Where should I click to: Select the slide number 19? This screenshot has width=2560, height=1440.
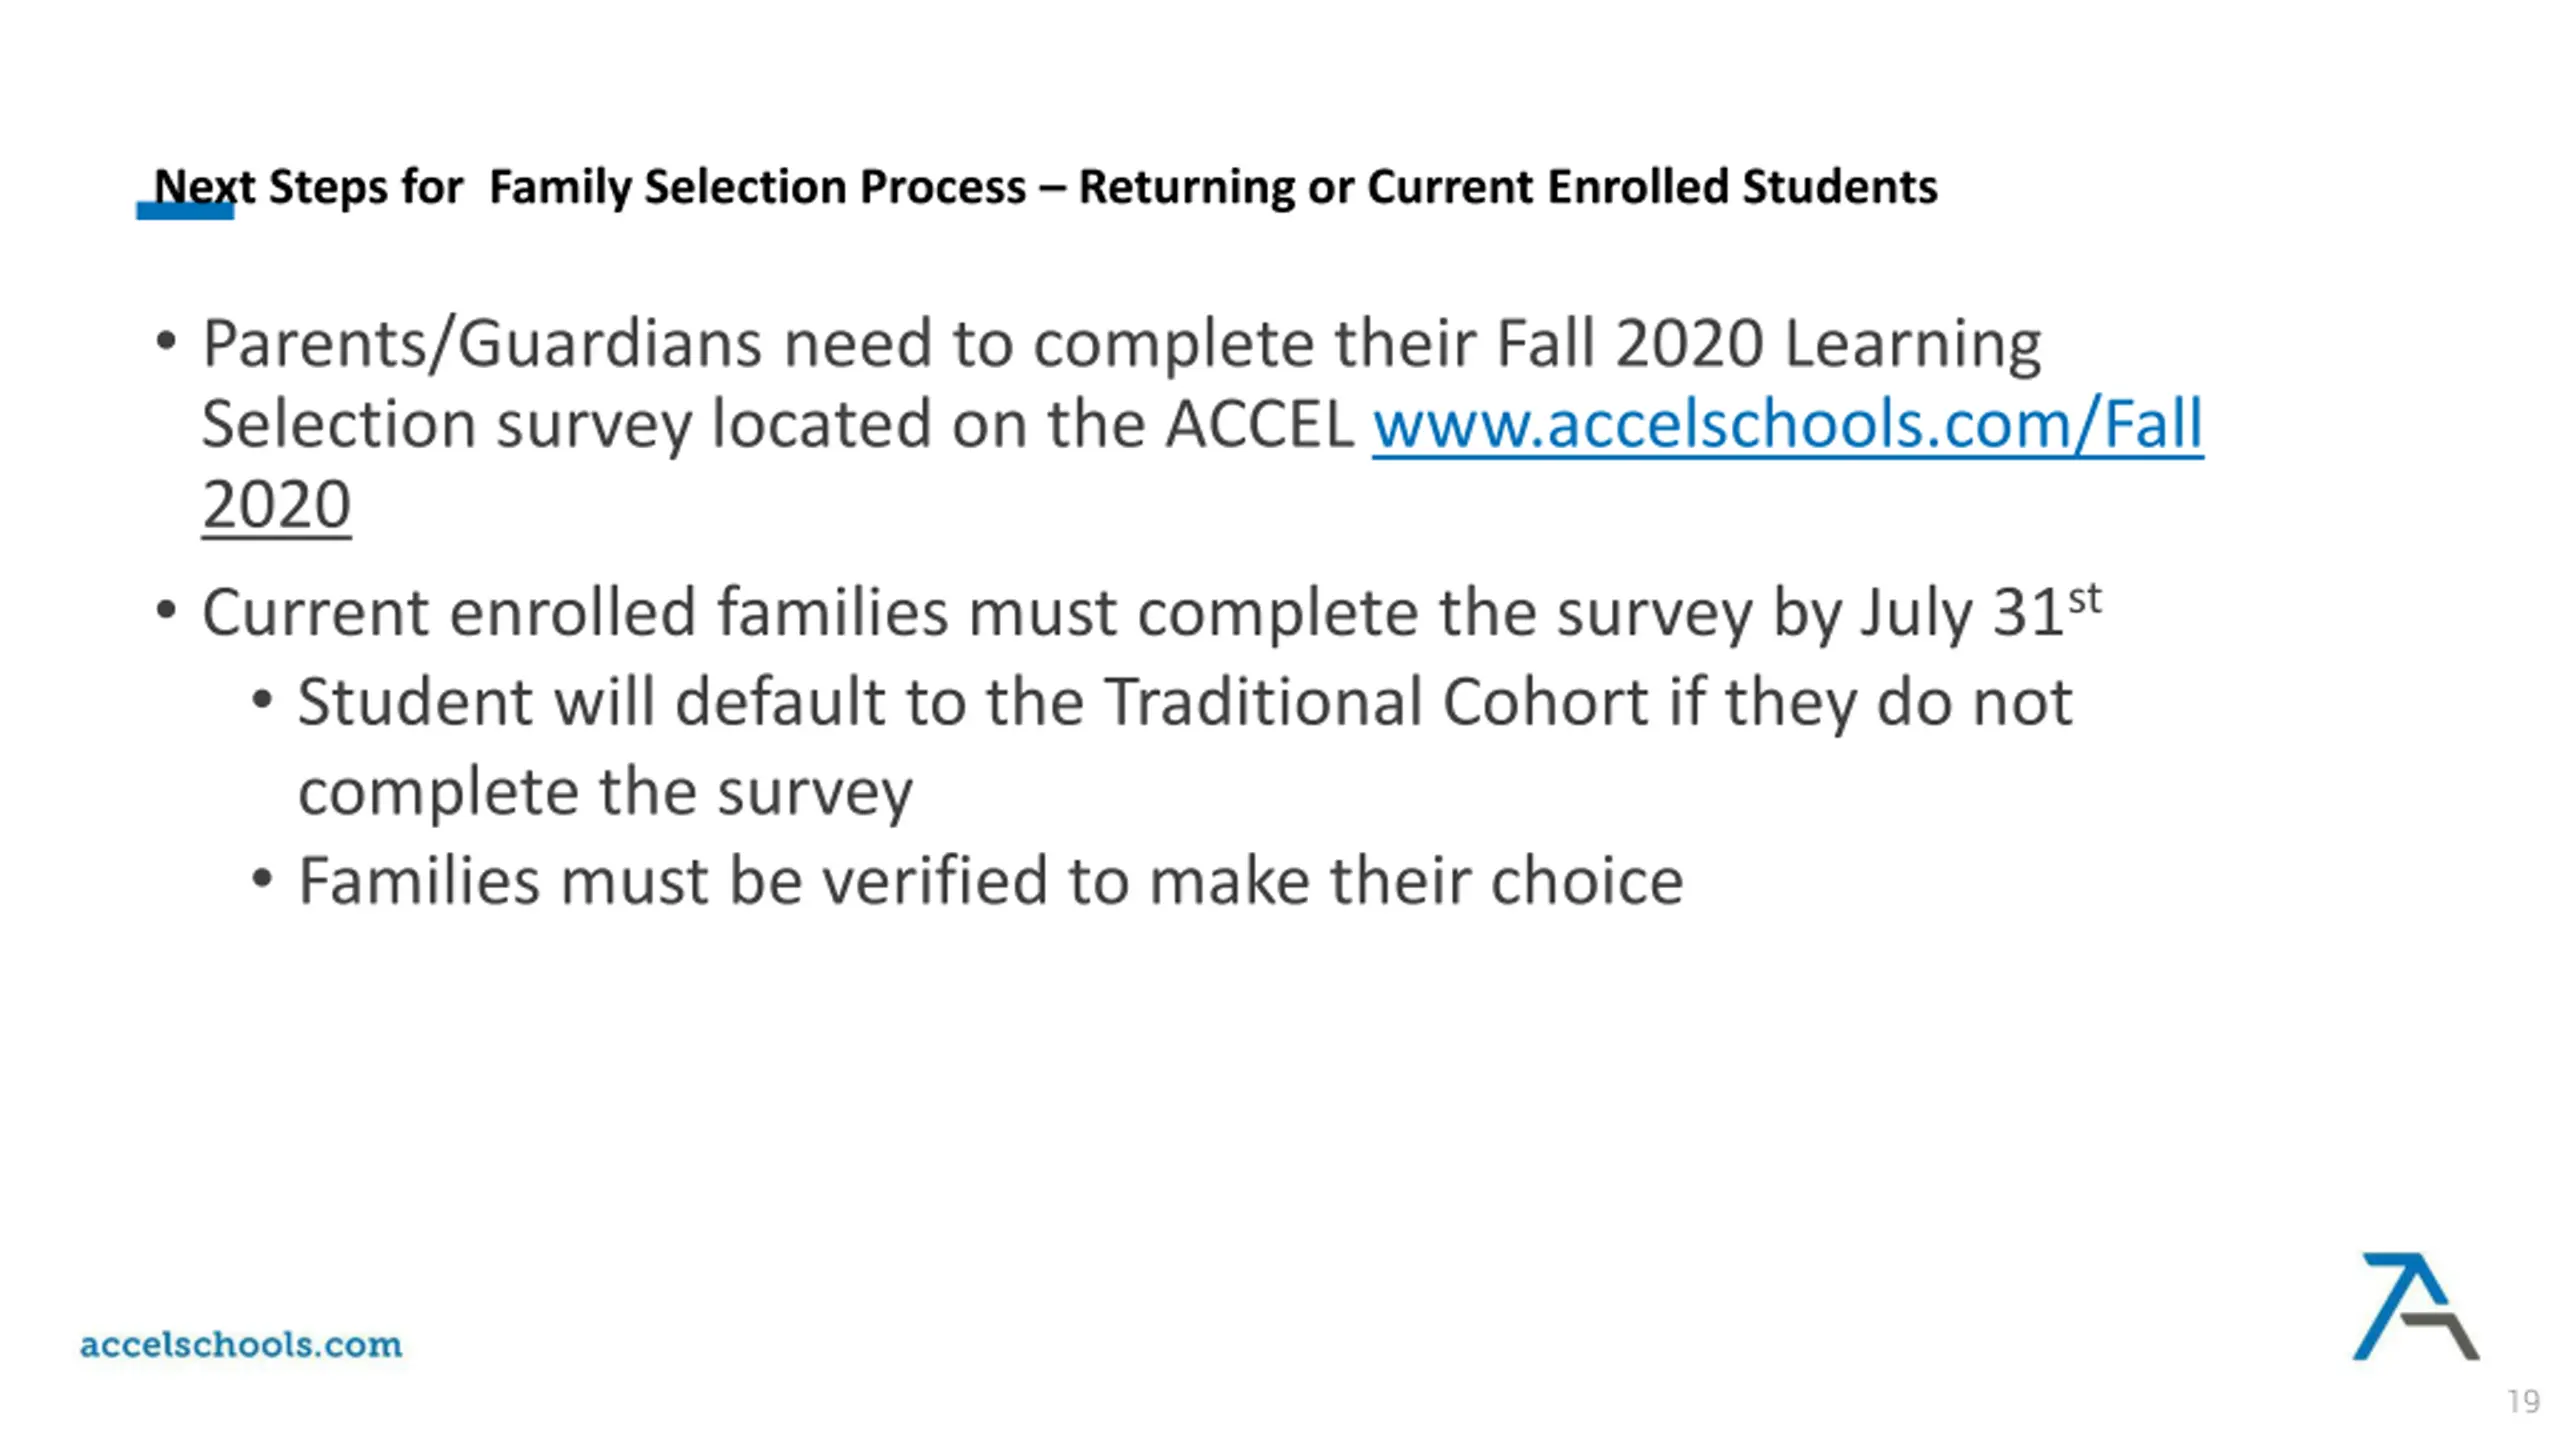pyautogui.click(x=2523, y=1401)
